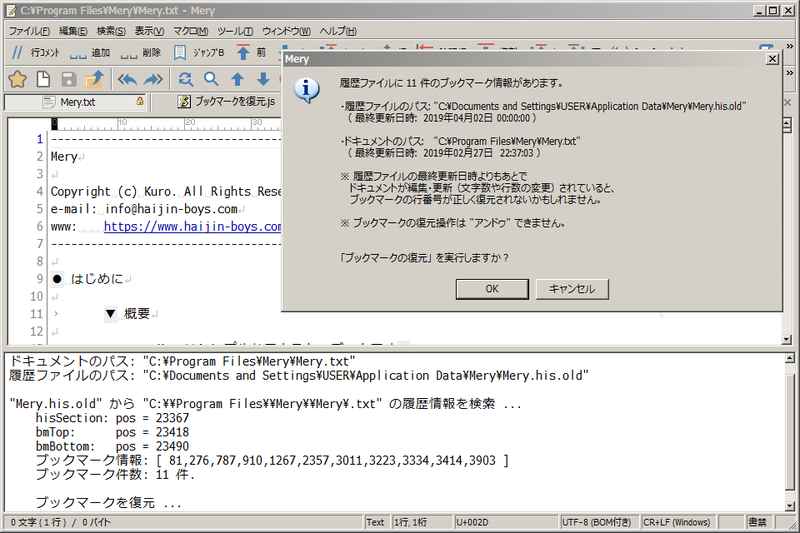
Task: Open the https://www.haijin-boys.com link
Action: click(192, 226)
